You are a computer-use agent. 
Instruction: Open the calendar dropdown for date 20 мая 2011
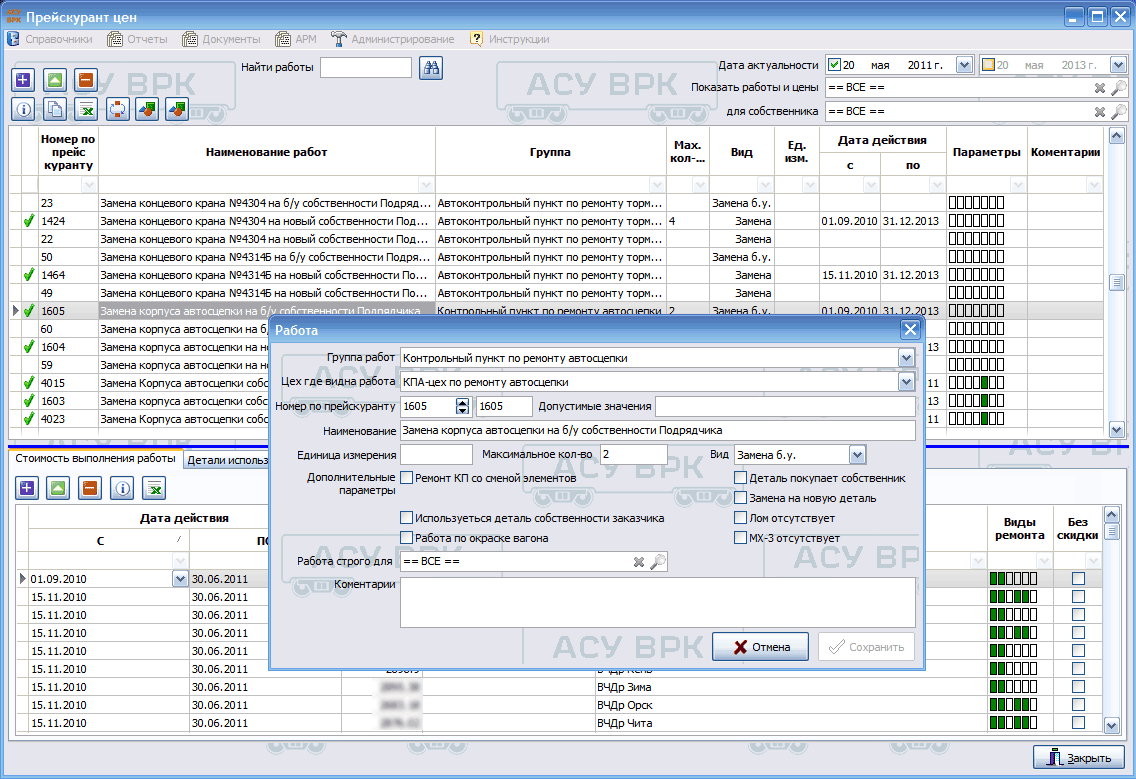964,64
